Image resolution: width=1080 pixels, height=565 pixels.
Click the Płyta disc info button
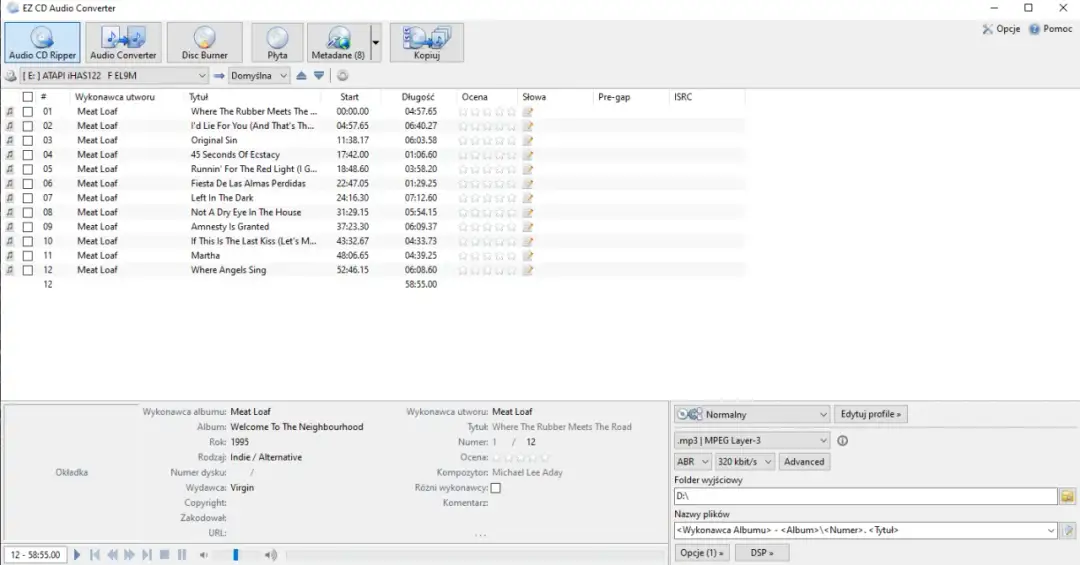click(277, 43)
